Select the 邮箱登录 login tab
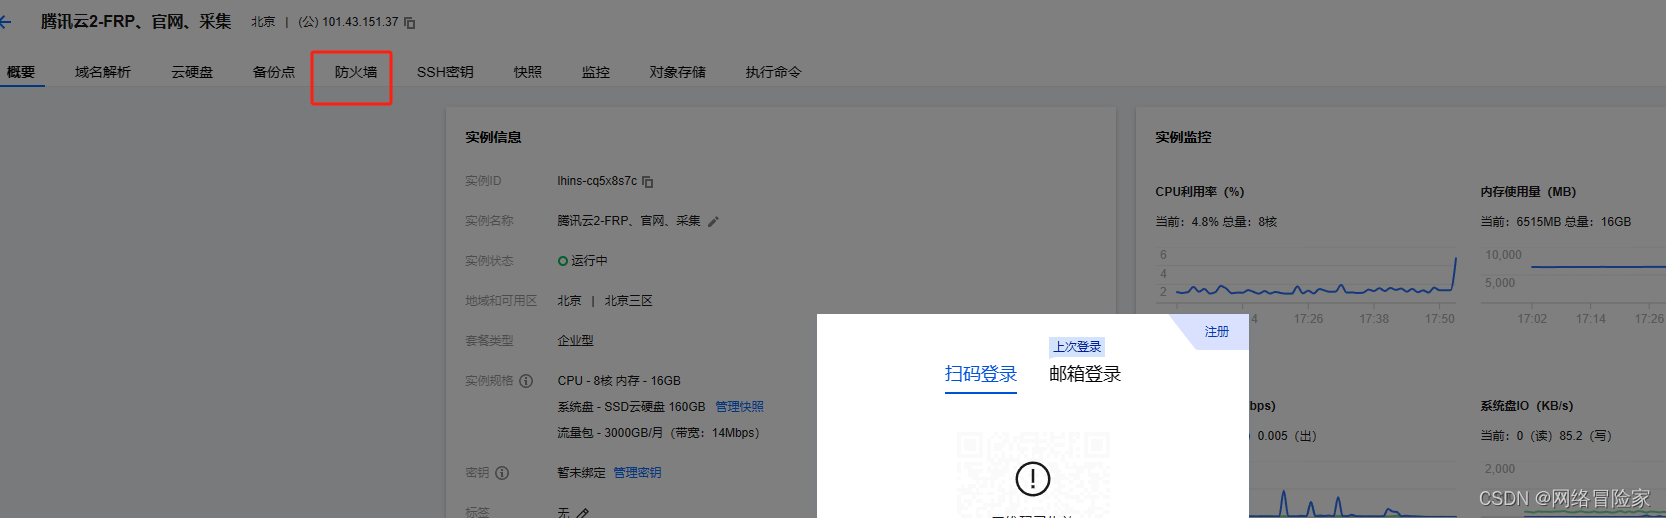This screenshot has width=1666, height=518. click(x=1085, y=374)
